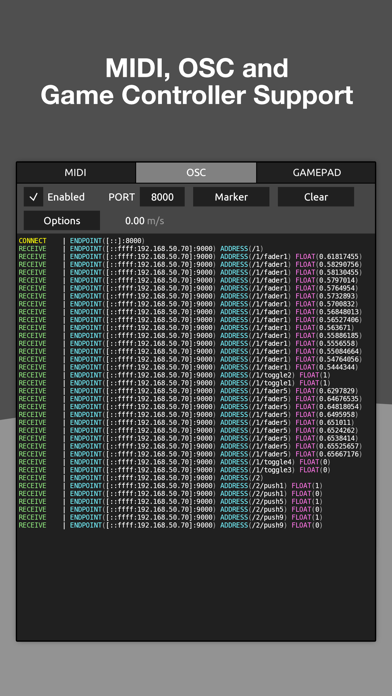Image resolution: width=392 pixels, height=696 pixels.
Task: Open the GAMEPAD tab
Action: pos(316,173)
